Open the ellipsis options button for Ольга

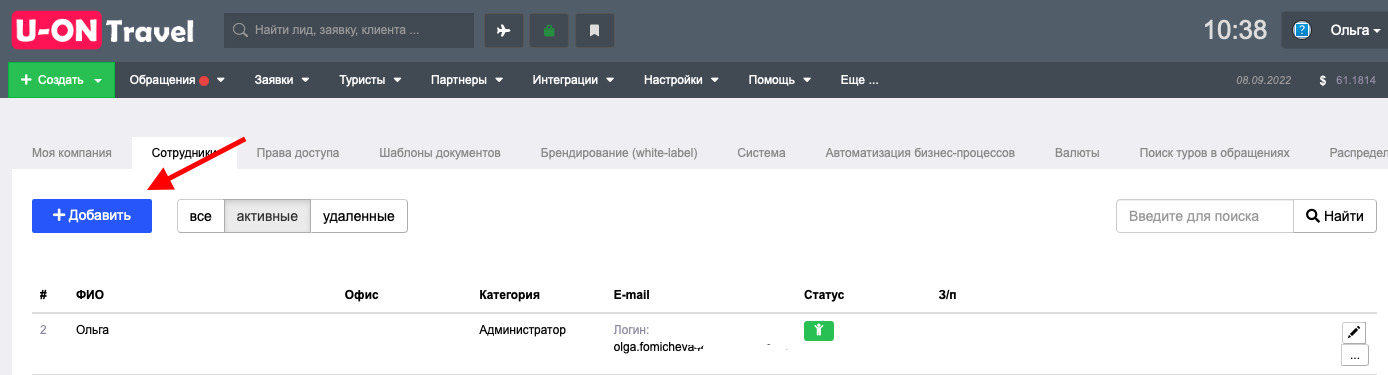click(x=1355, y=356)
